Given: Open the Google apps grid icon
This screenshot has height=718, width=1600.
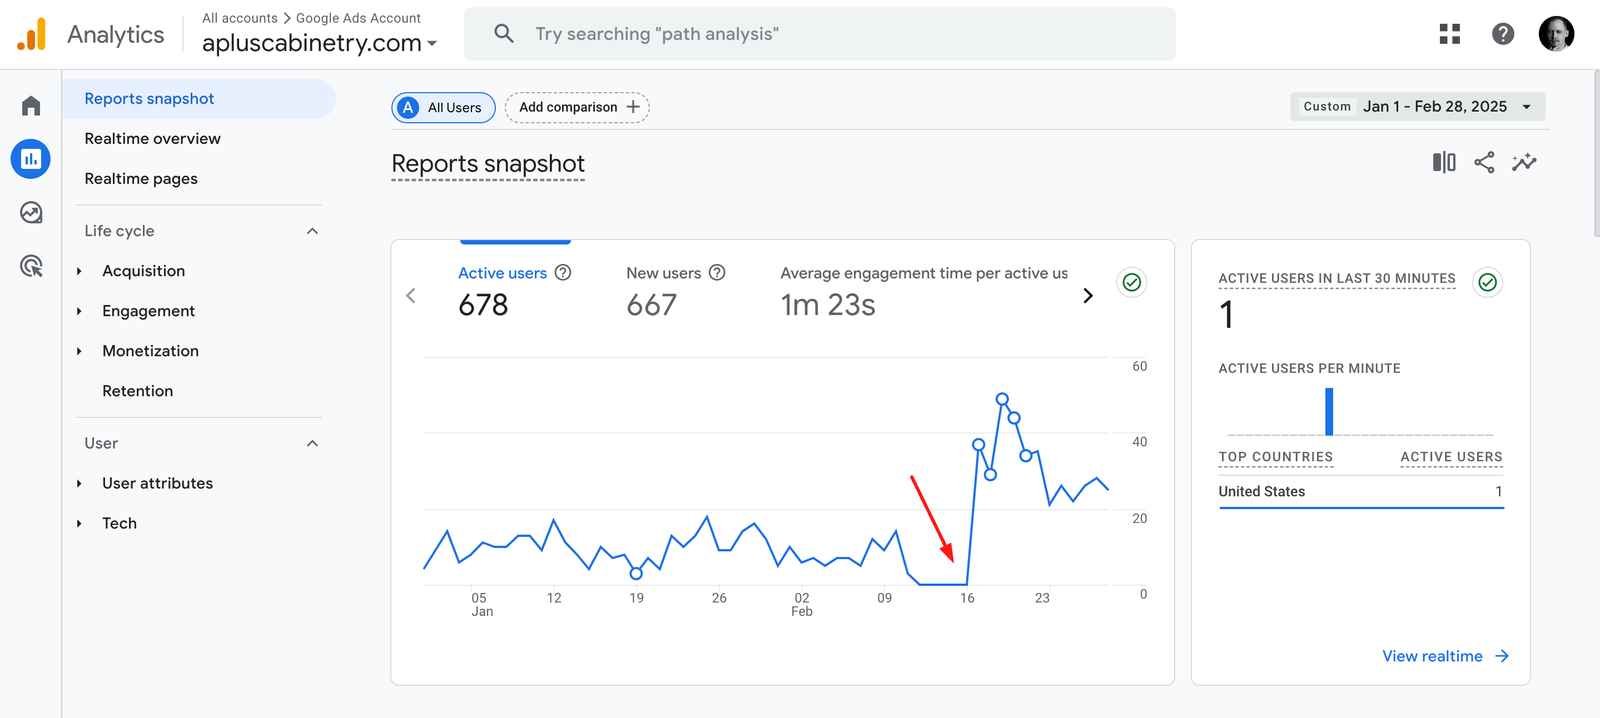Looking at the screenshot, I should tap(1449, 34).
